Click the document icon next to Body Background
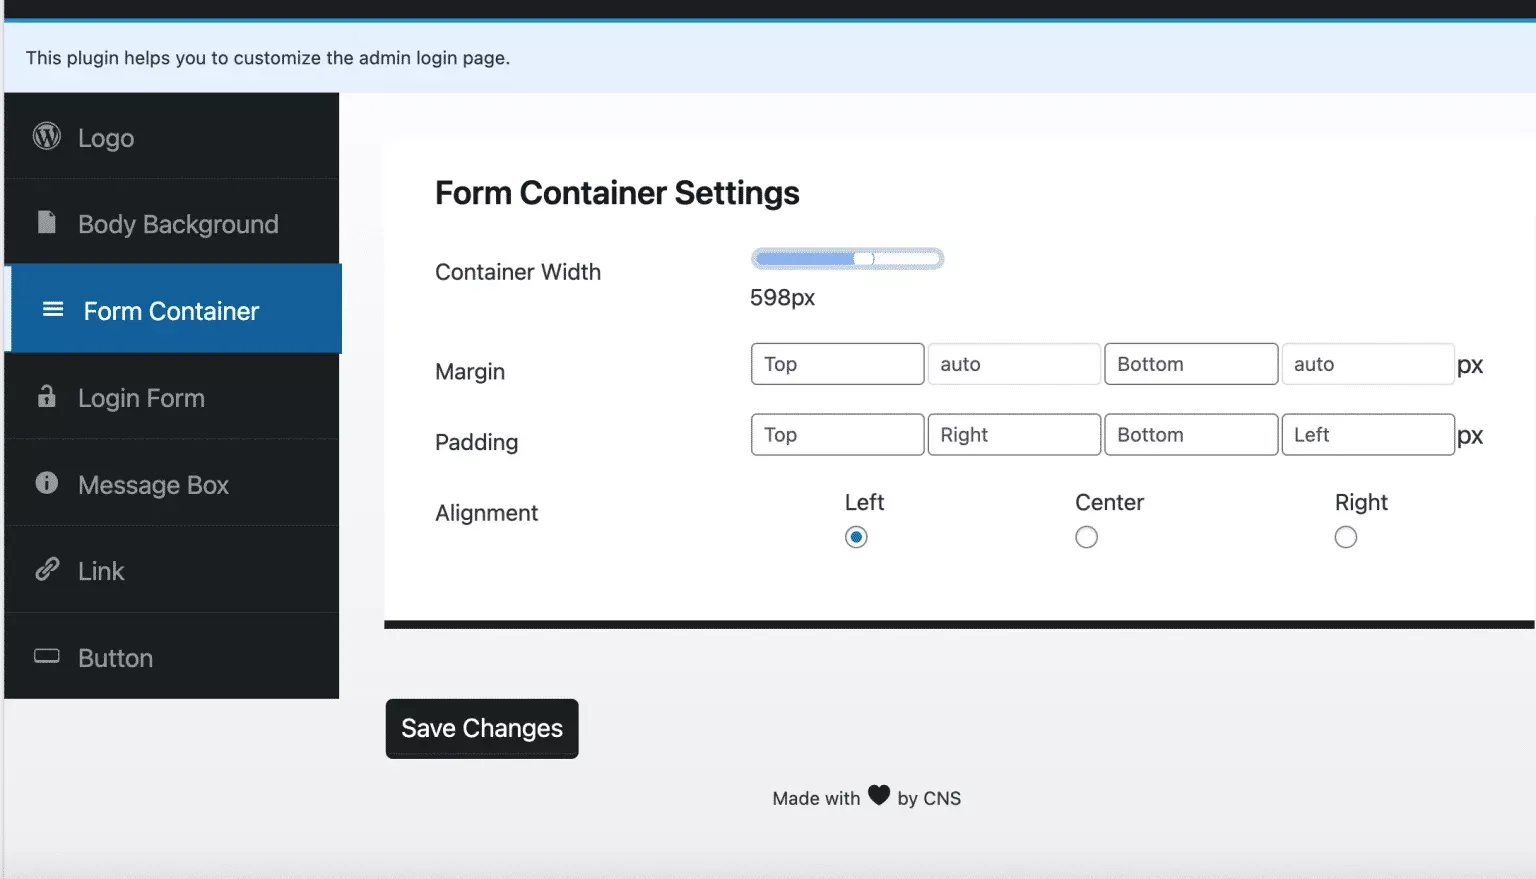Viewport: 1536px width, 879px height. click(46, 223)
